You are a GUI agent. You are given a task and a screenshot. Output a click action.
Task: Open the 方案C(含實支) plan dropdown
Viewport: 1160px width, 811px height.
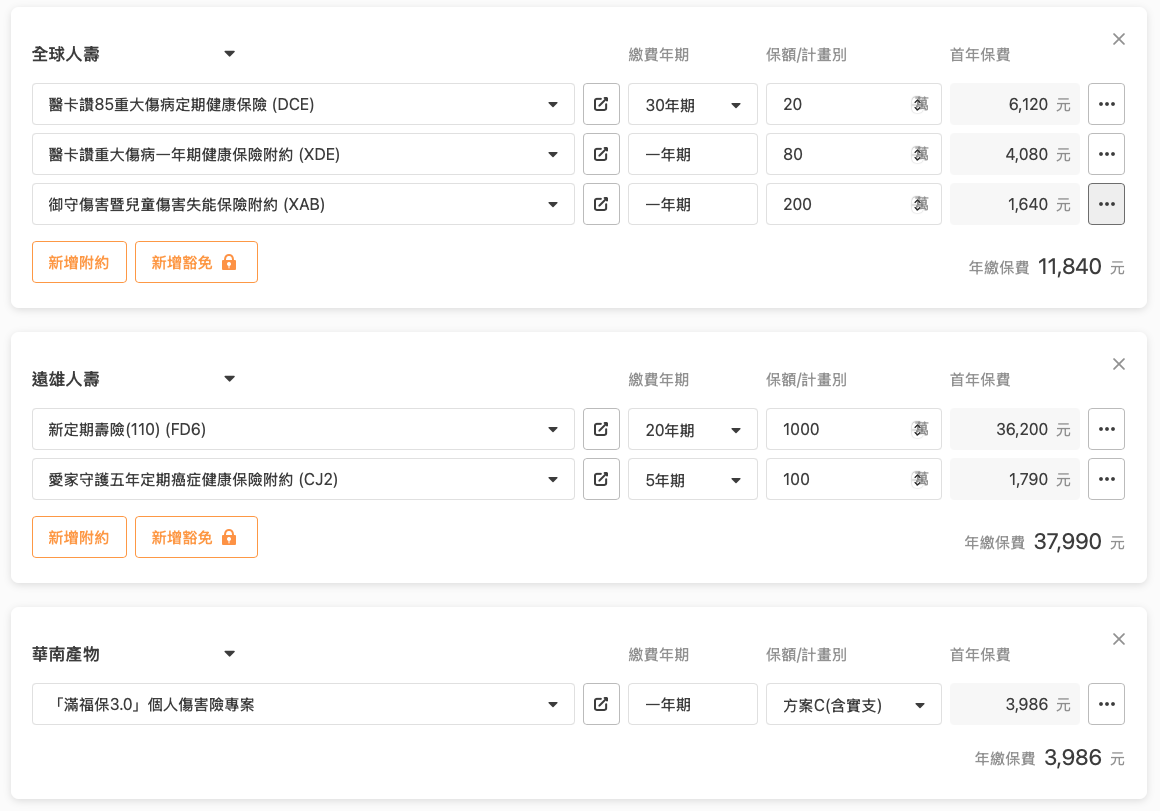click(853, 705)
